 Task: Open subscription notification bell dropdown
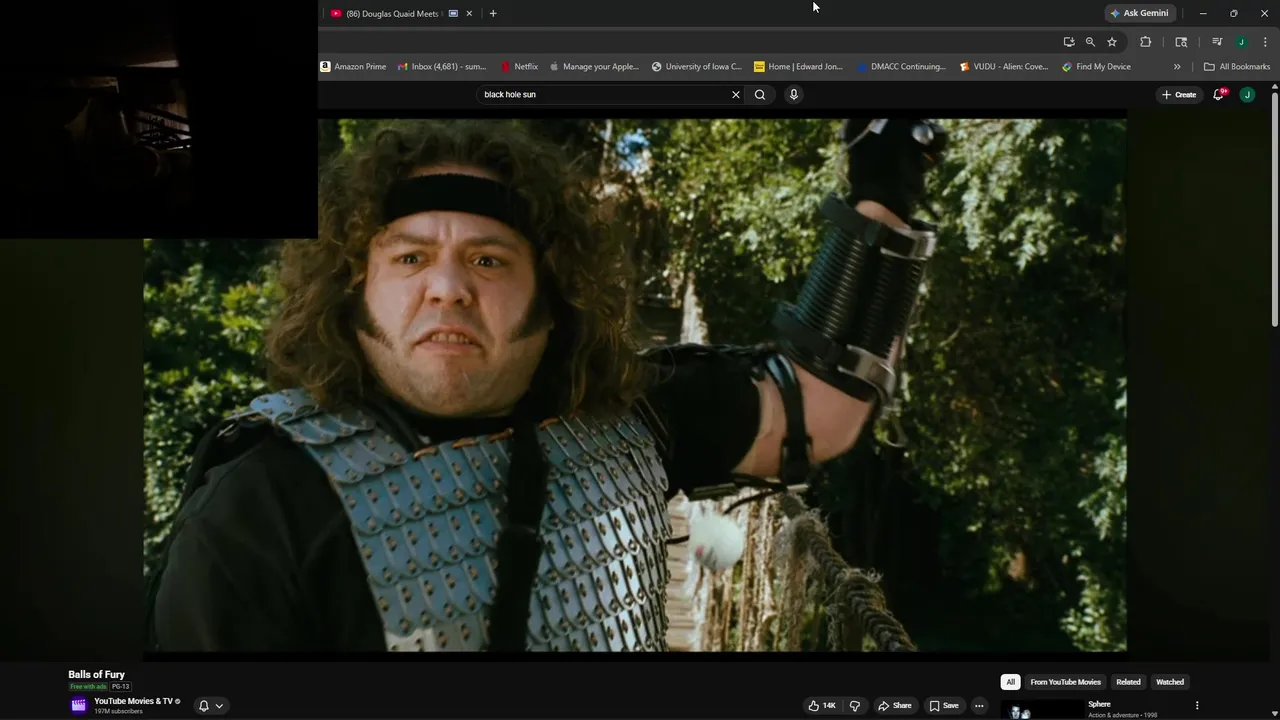pos(211,706)
